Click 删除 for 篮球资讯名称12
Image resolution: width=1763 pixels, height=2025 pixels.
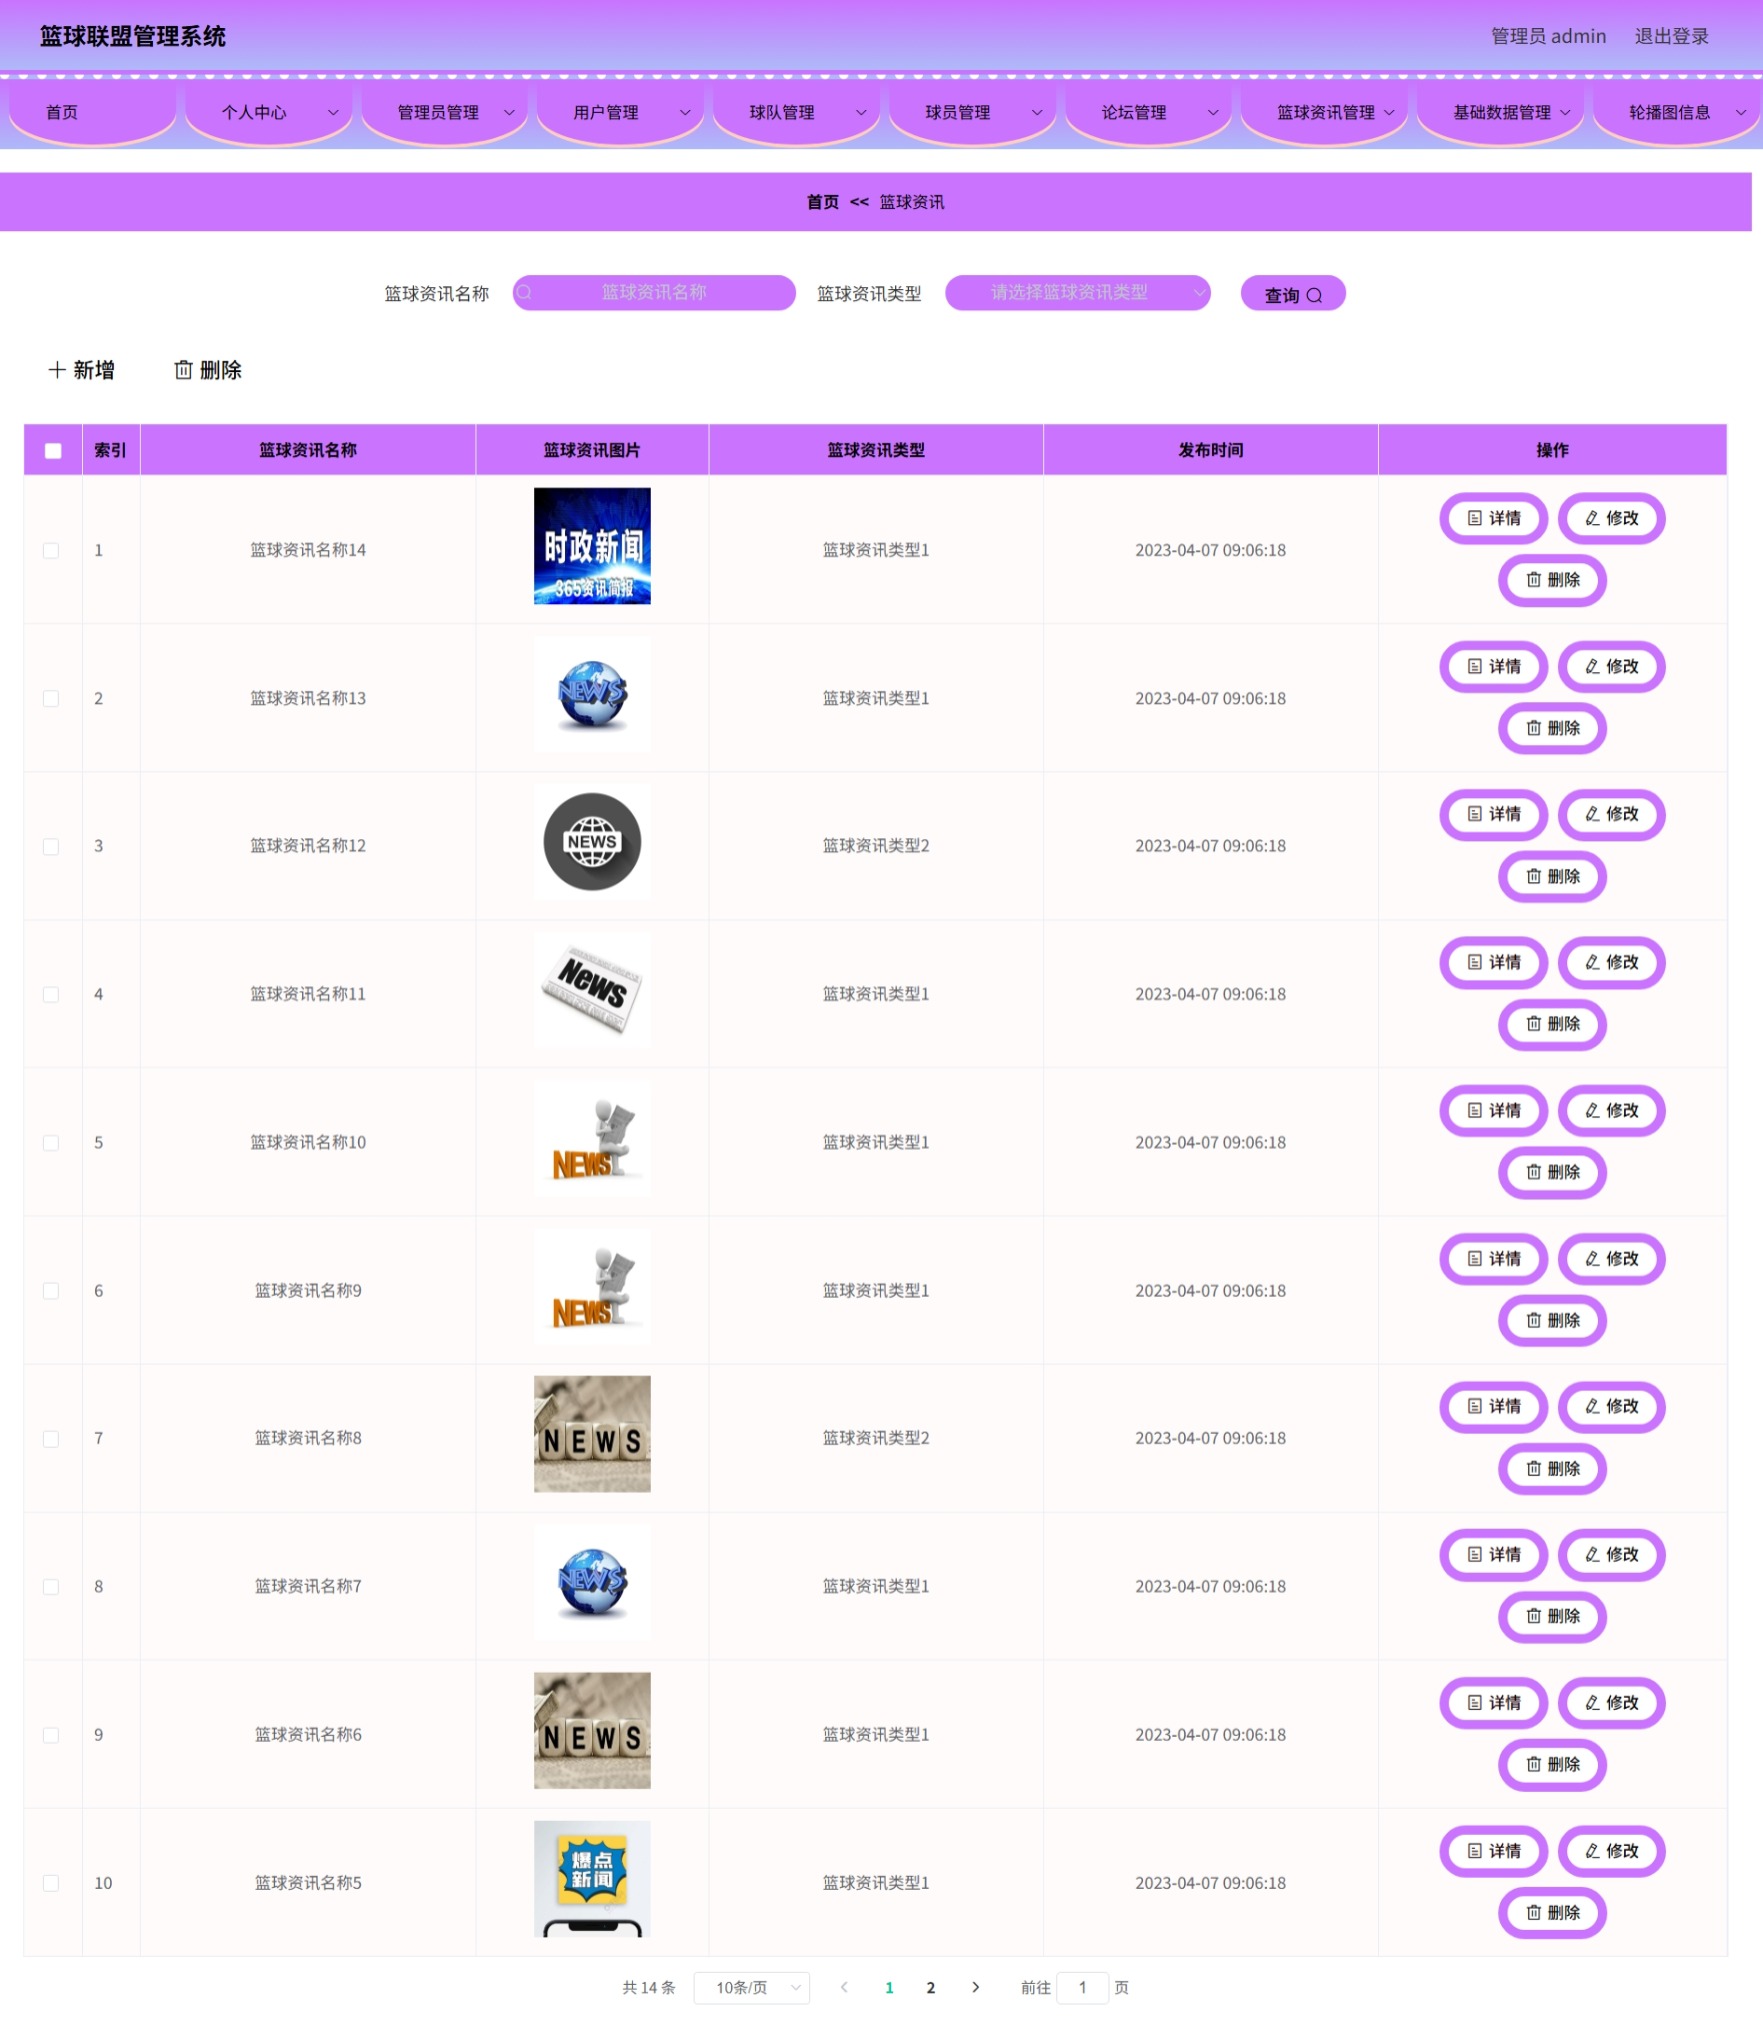coord(1552,876)
